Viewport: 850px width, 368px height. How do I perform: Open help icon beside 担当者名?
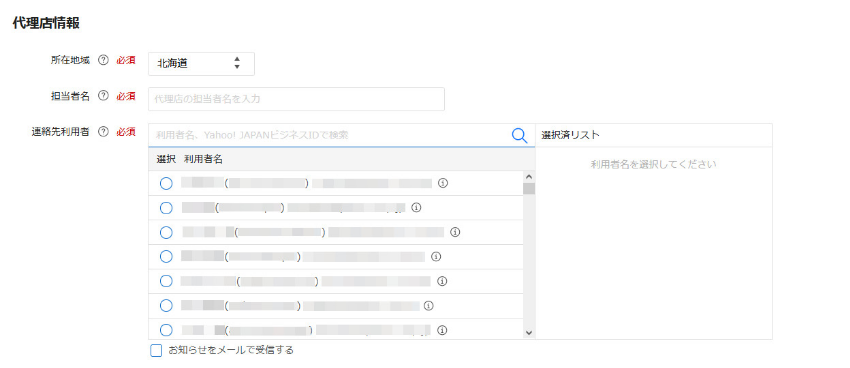point(103,96)
